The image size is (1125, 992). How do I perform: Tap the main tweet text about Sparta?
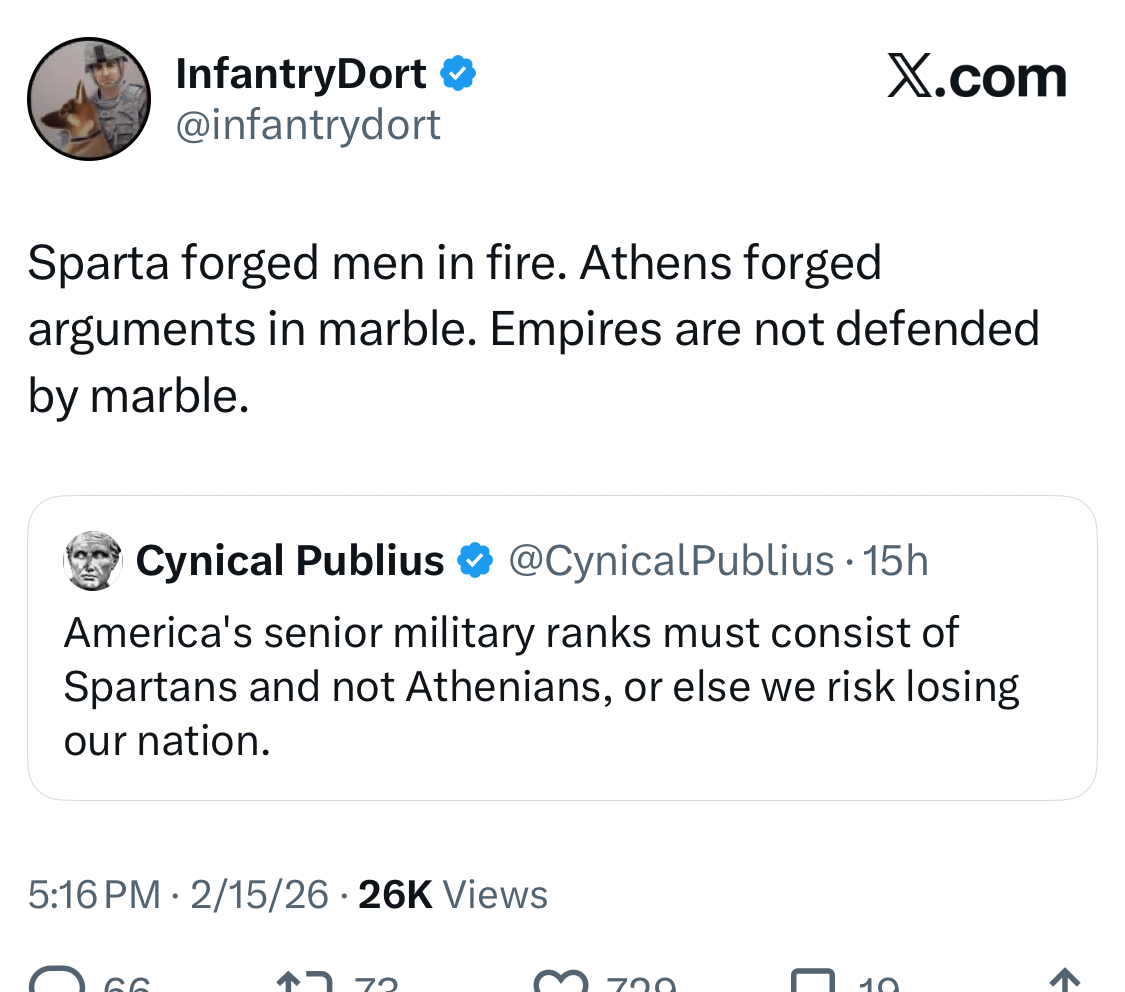click(533, 329)
